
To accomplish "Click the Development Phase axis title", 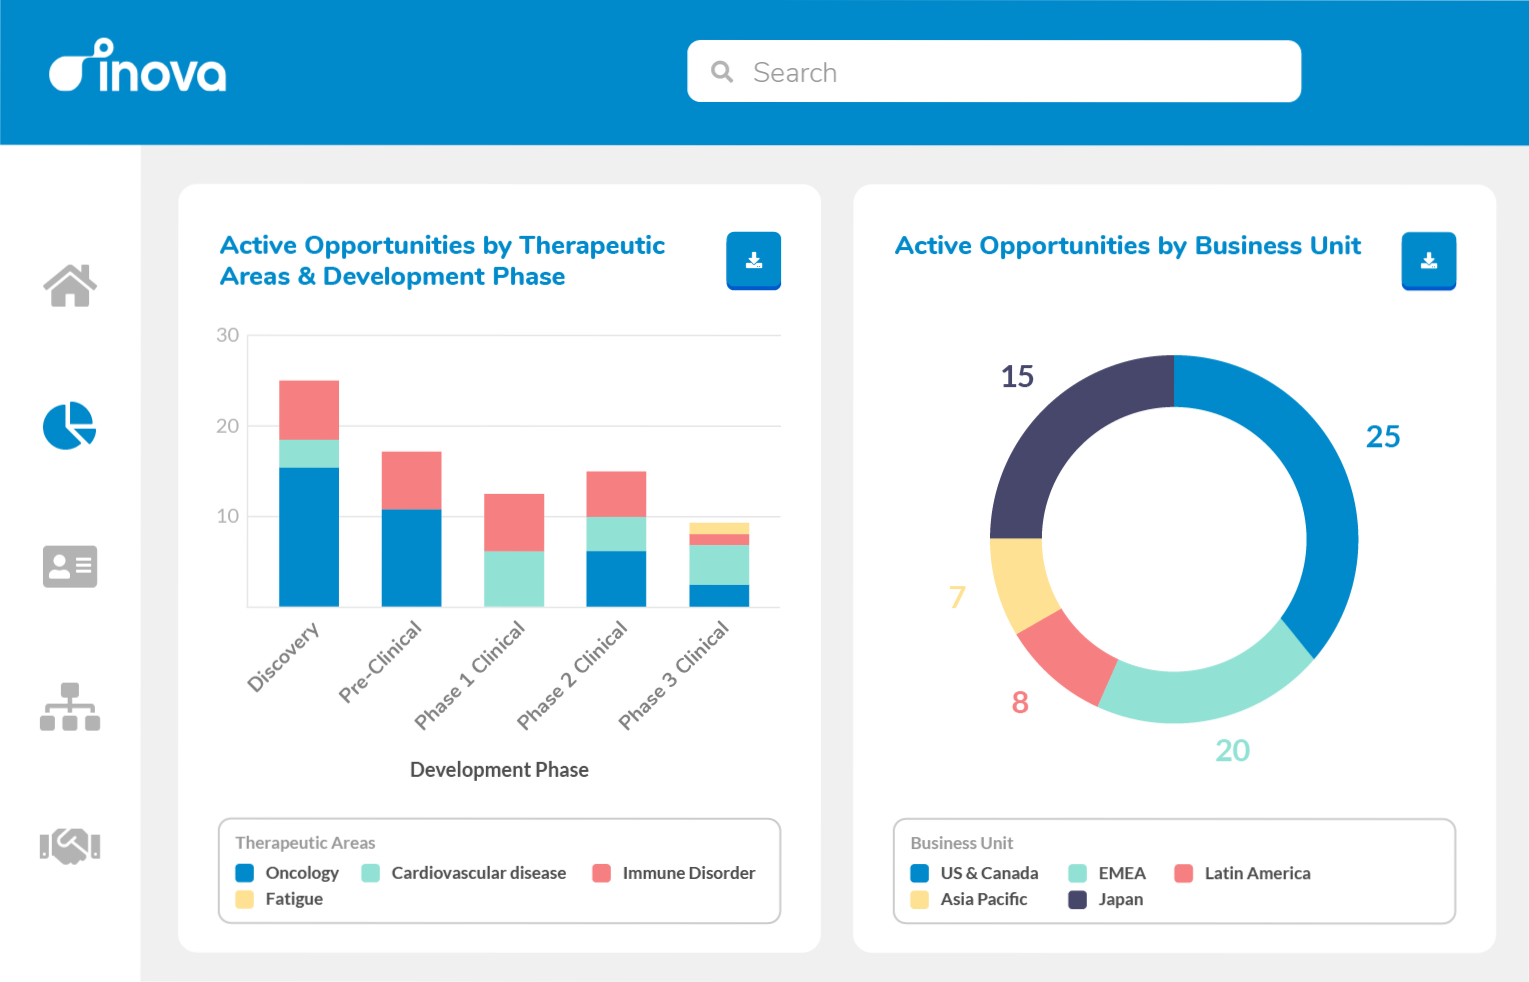I will (499, 770).
